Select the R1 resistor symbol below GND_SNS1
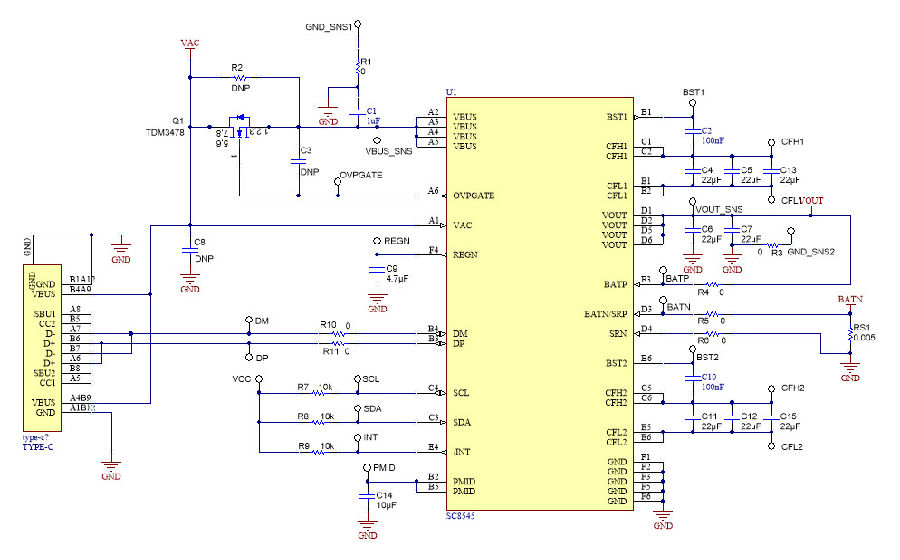 click(x=359, y=69)
